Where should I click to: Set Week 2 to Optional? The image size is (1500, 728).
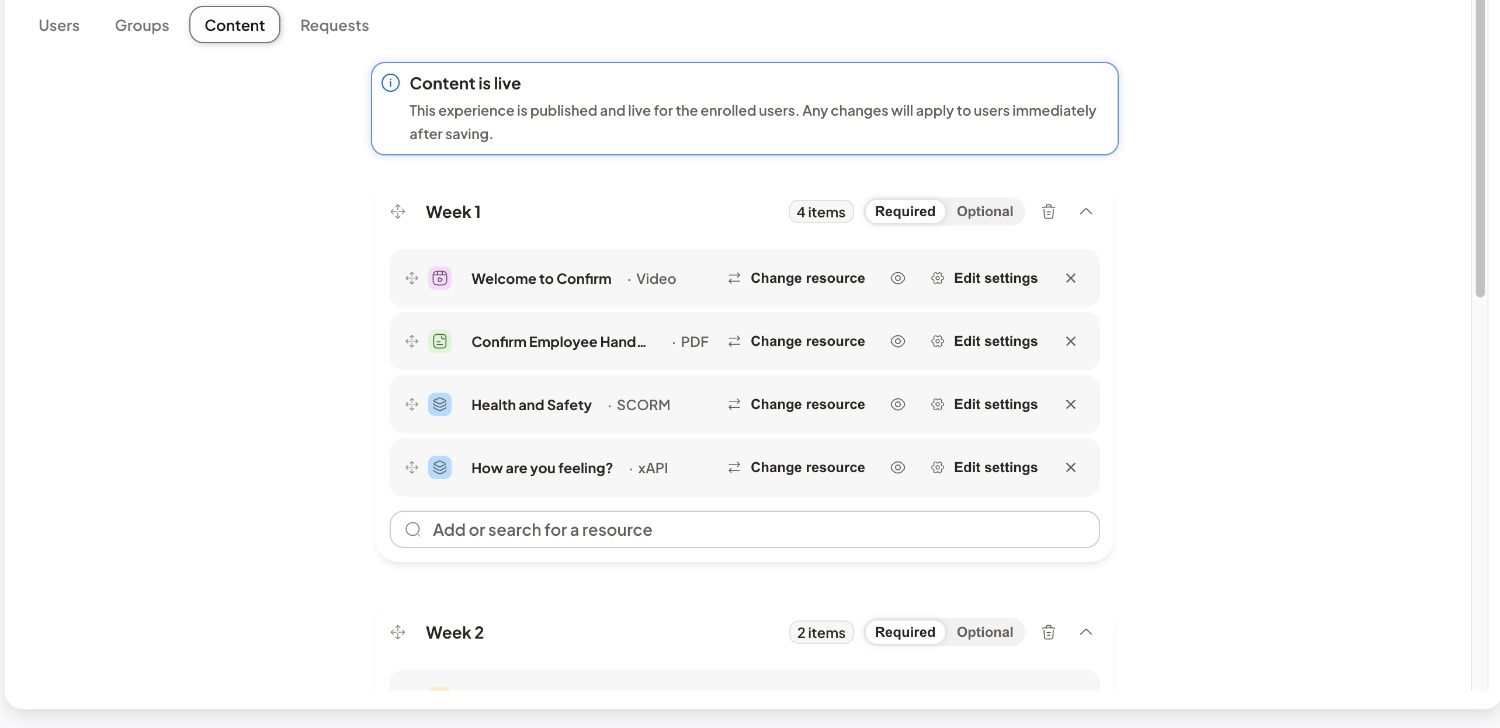pos(985,633)
